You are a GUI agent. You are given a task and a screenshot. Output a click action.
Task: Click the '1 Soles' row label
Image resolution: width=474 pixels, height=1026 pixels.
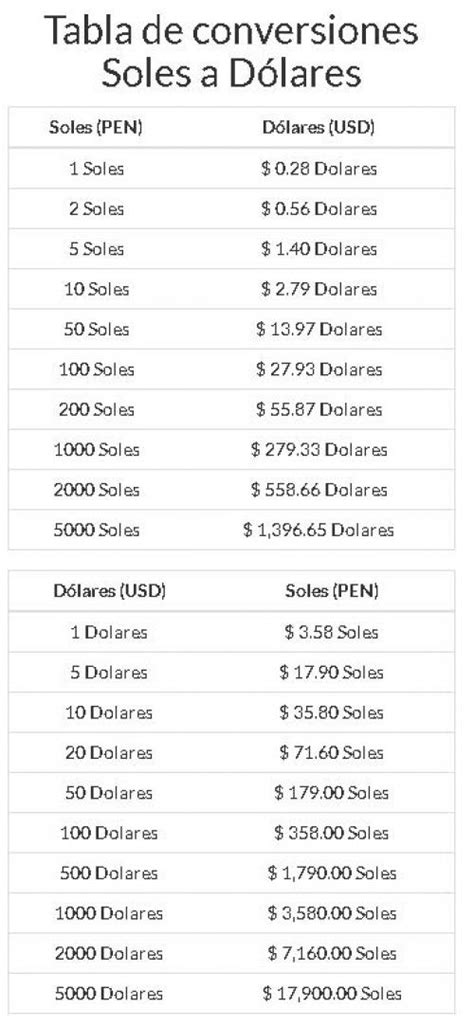pyautogui.click(x=96, y=168)
